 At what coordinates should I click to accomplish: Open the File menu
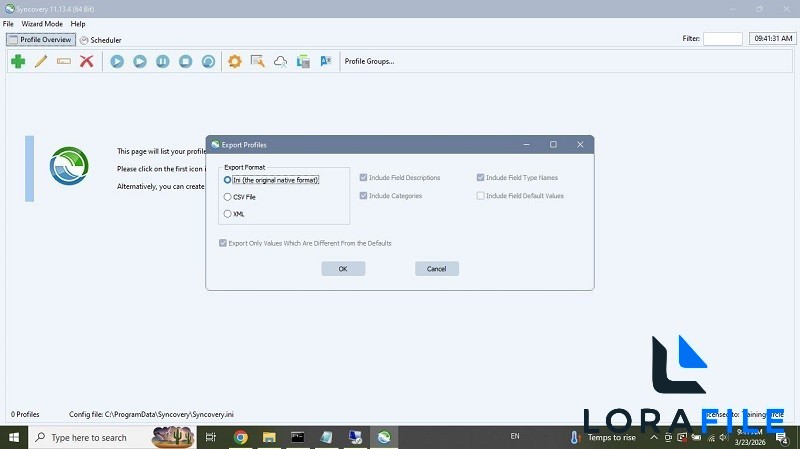click(x=8, y=24)
